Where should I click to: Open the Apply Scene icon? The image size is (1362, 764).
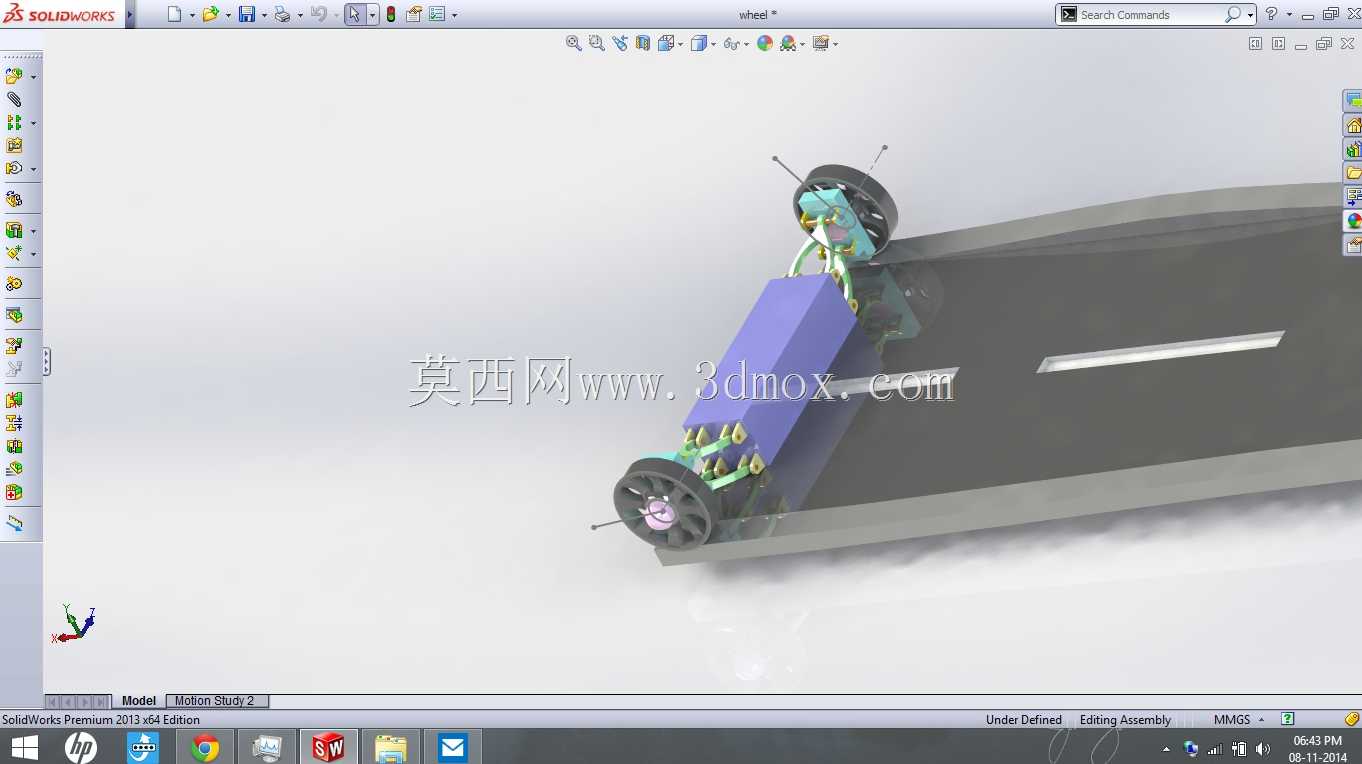(788, 43)
